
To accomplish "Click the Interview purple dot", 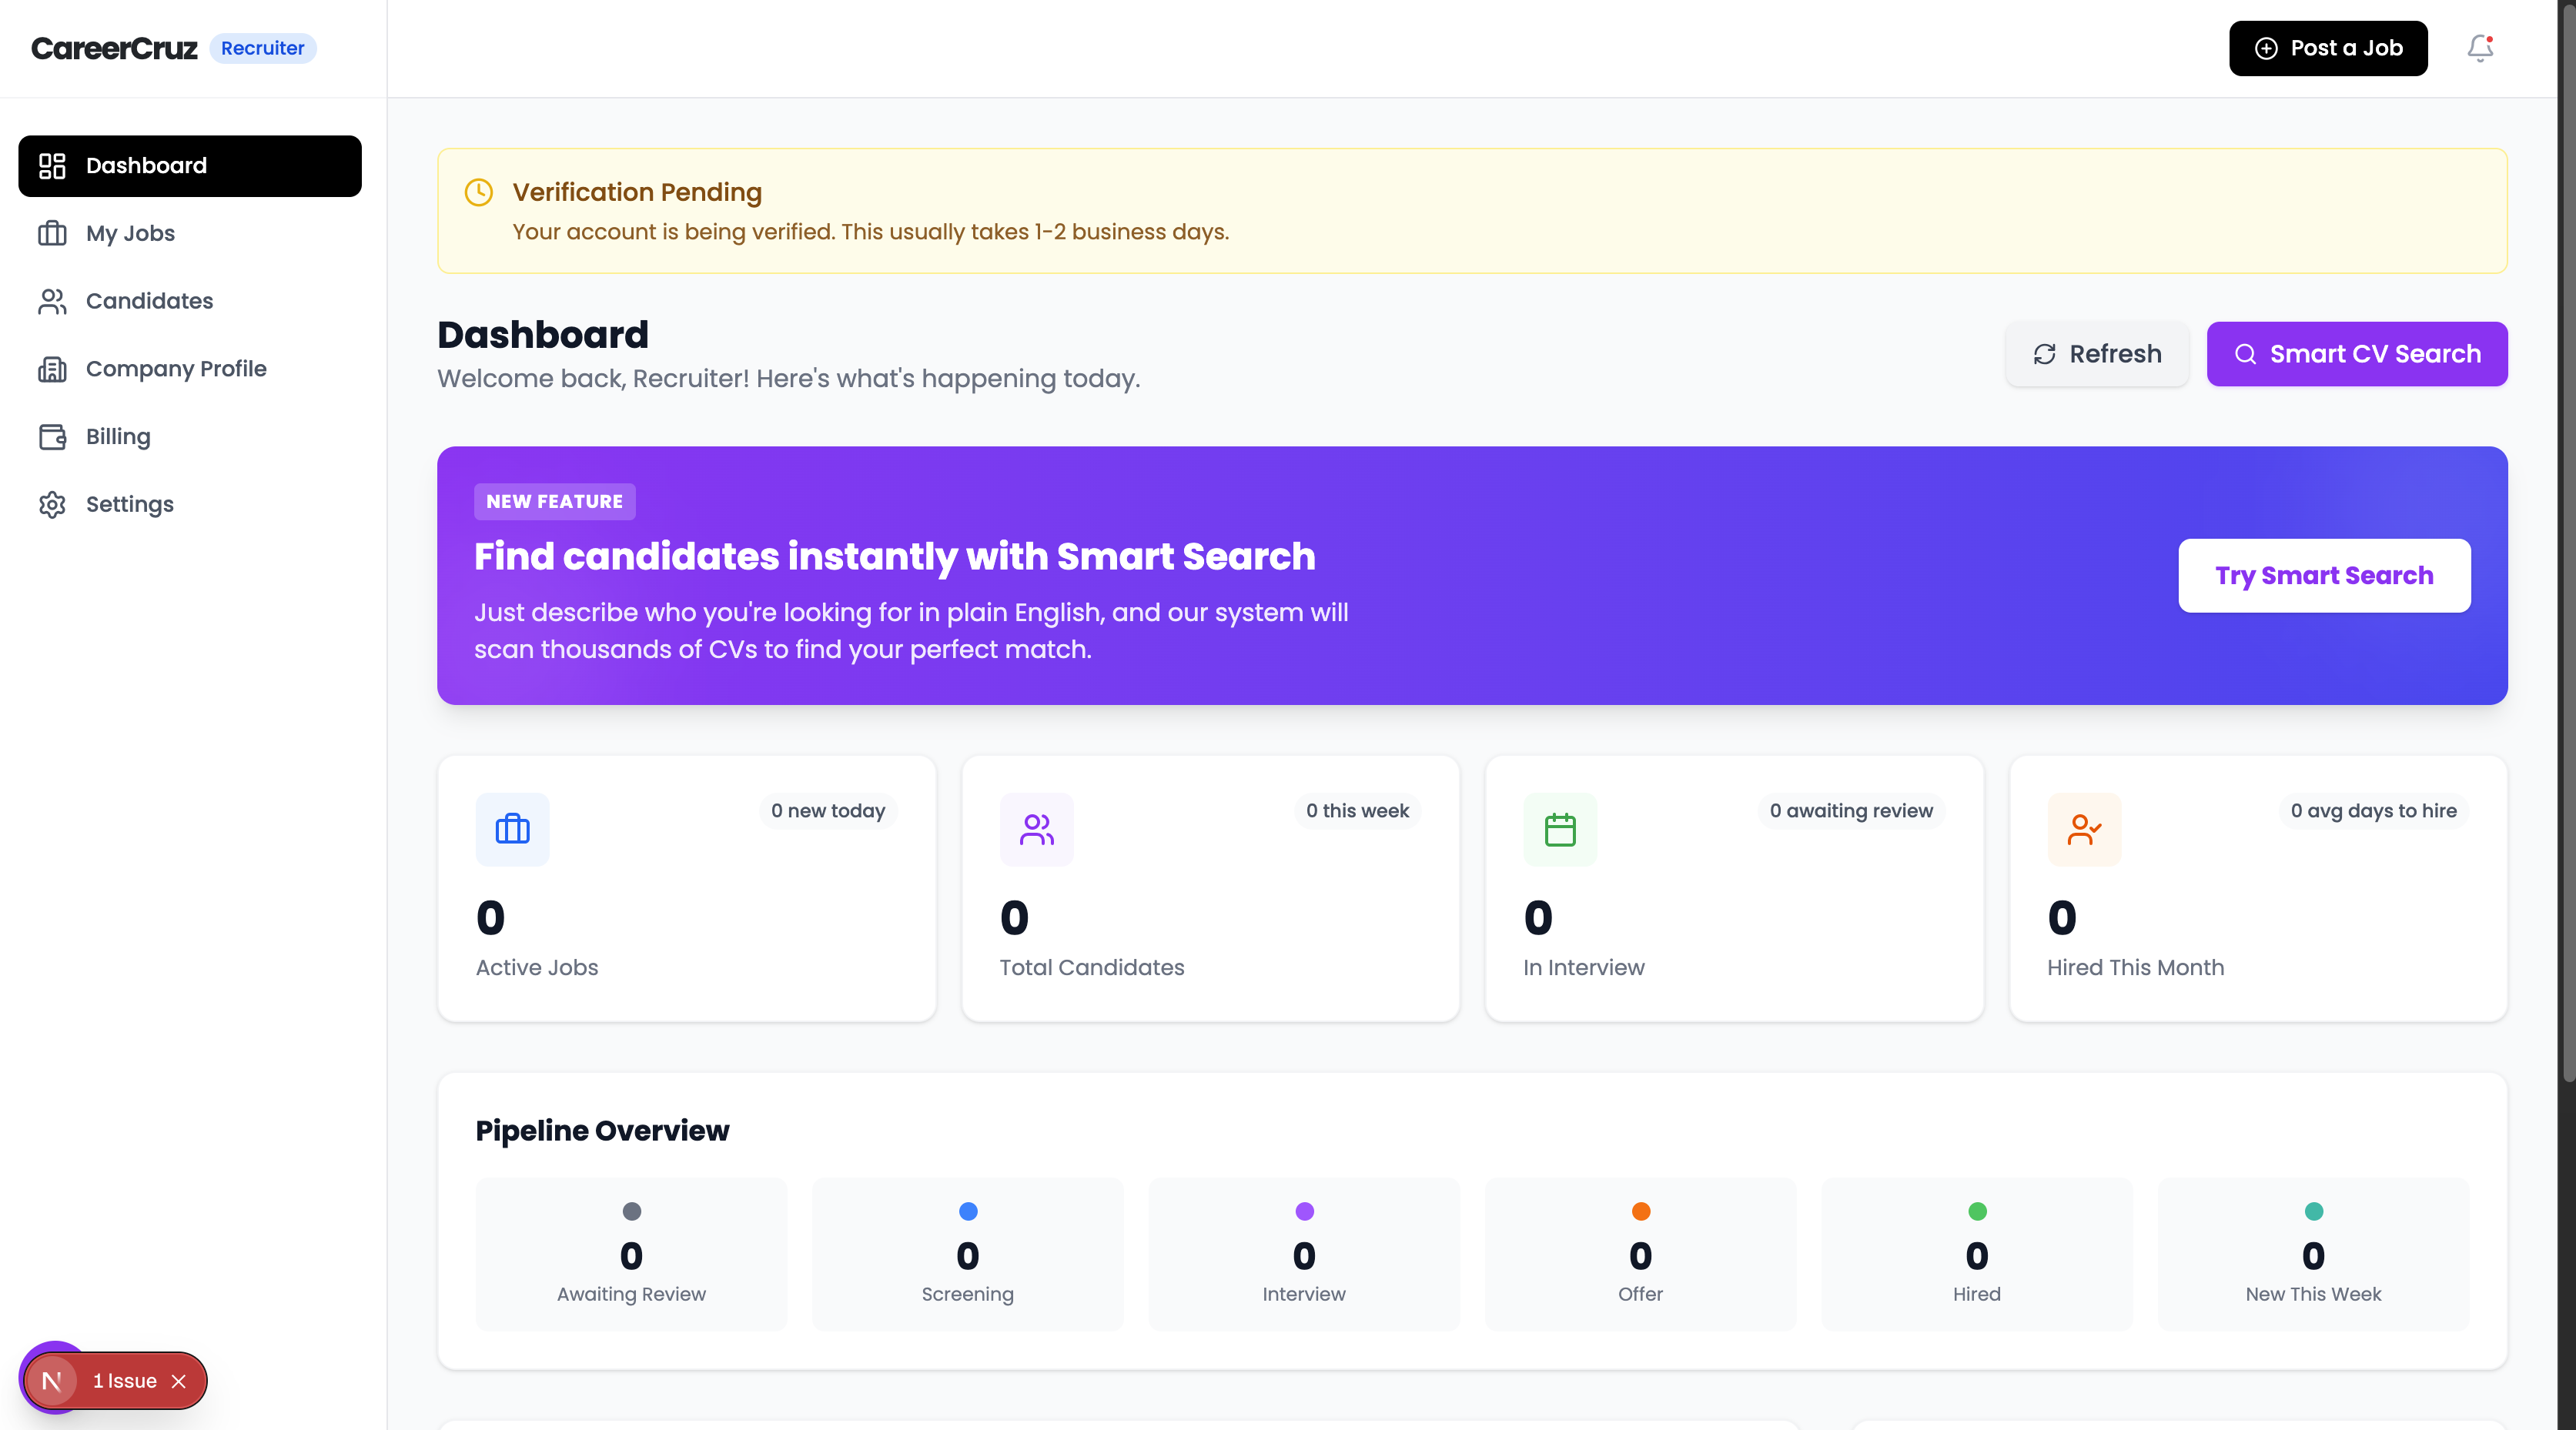I will point(1304,1212).
